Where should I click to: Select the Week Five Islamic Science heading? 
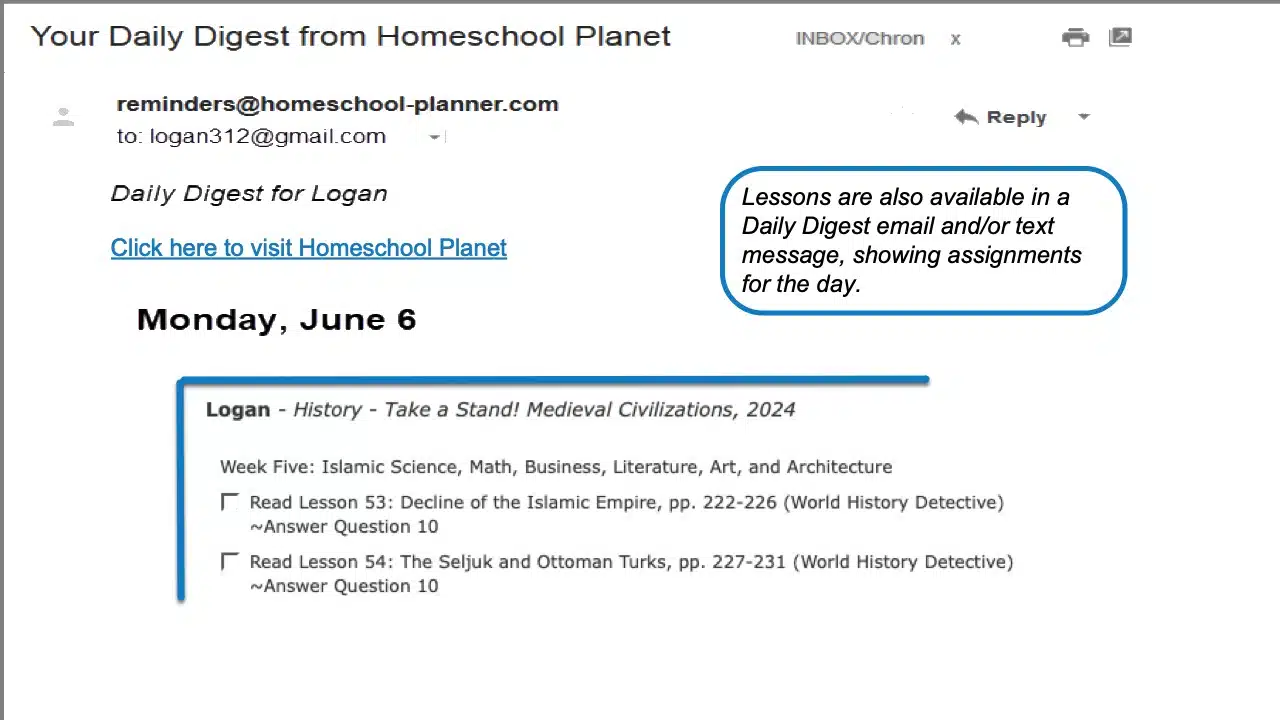pyautogui.click(x=555, y=467)
